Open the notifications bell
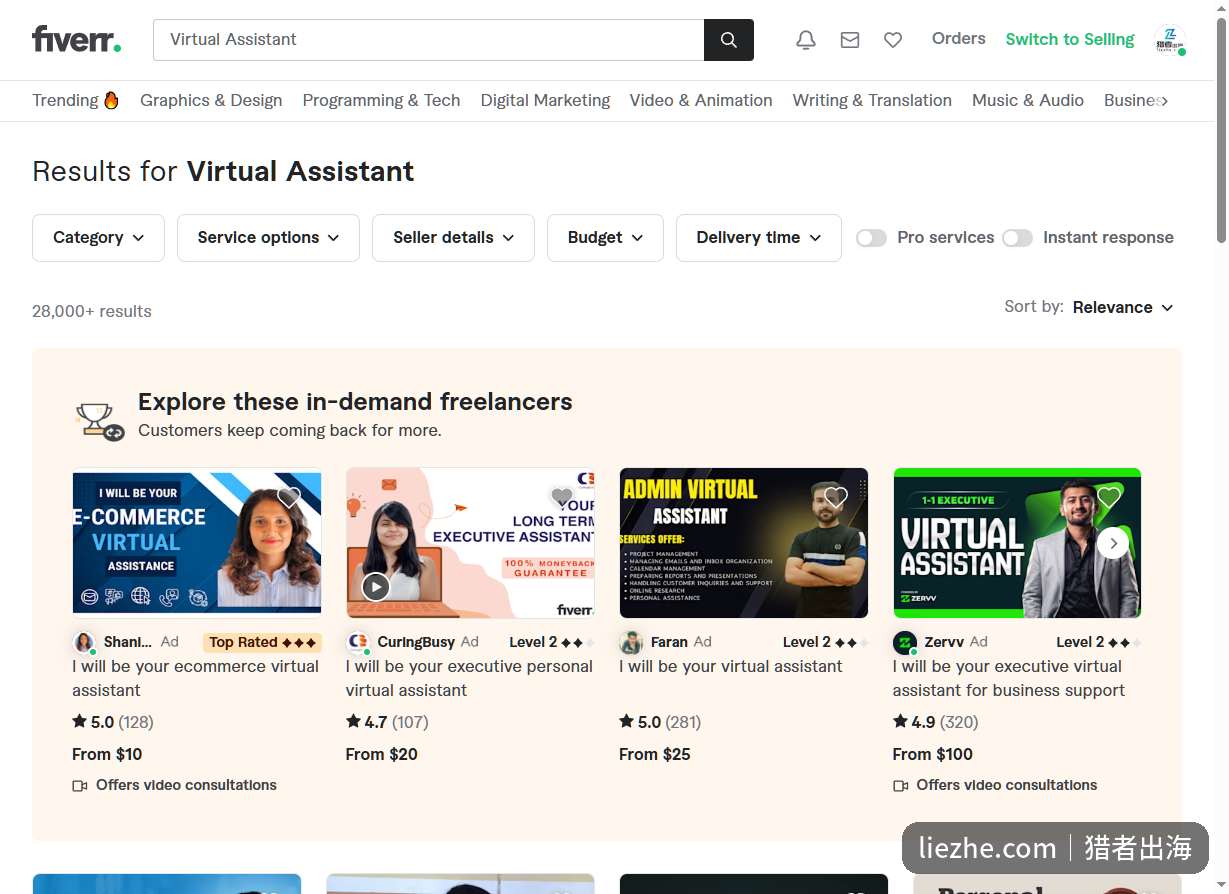 806,40
